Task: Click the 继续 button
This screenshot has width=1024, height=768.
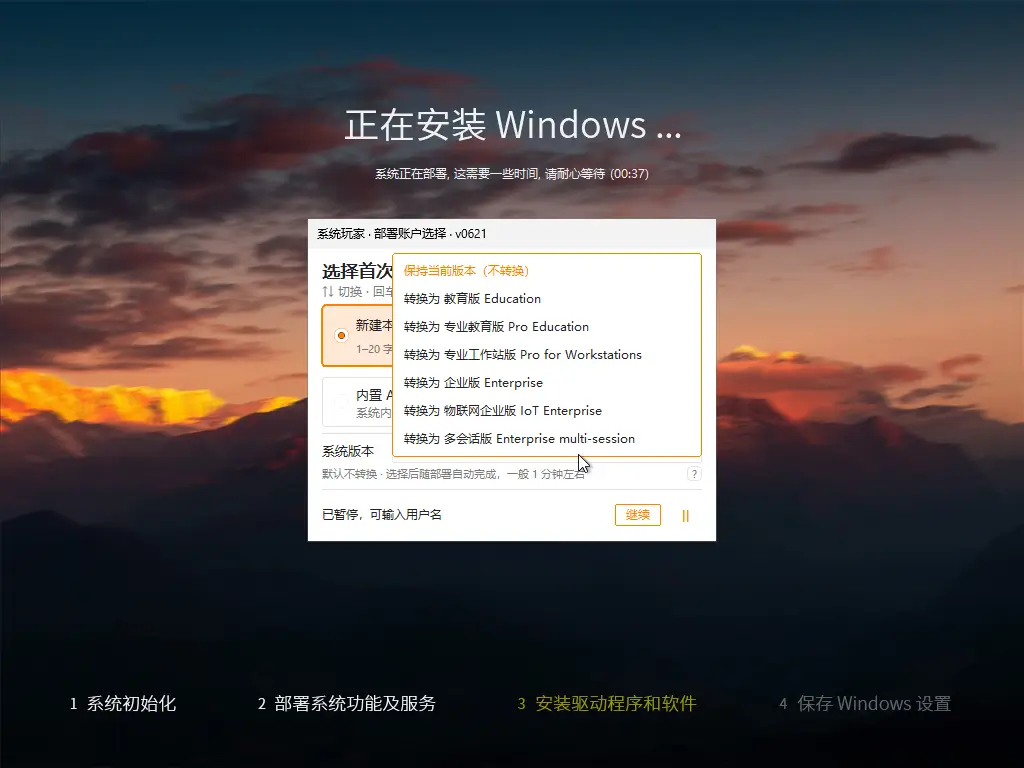Action: pyautogui.click(x=637, y=515)
